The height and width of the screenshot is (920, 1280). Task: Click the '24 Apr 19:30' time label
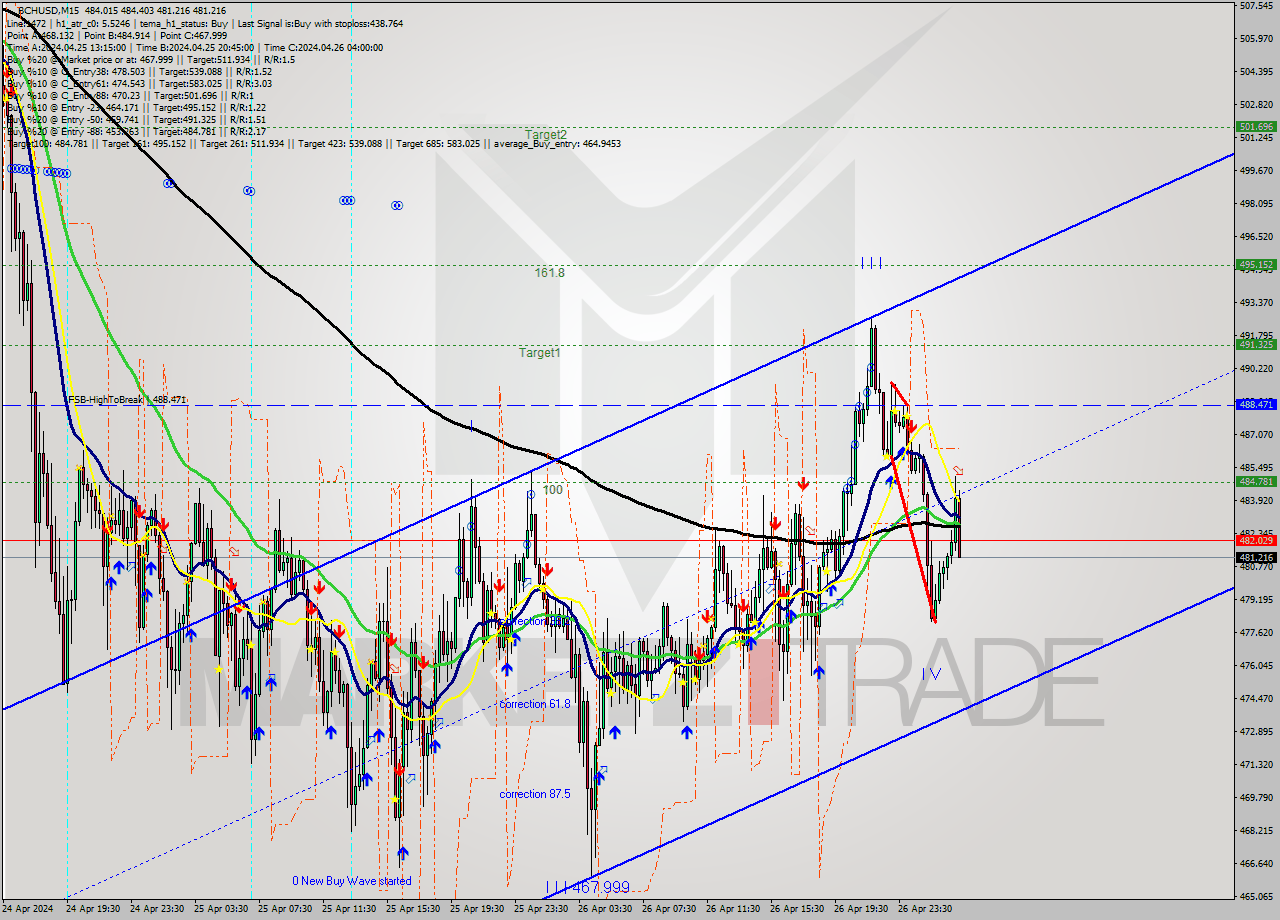coord(94,910)
